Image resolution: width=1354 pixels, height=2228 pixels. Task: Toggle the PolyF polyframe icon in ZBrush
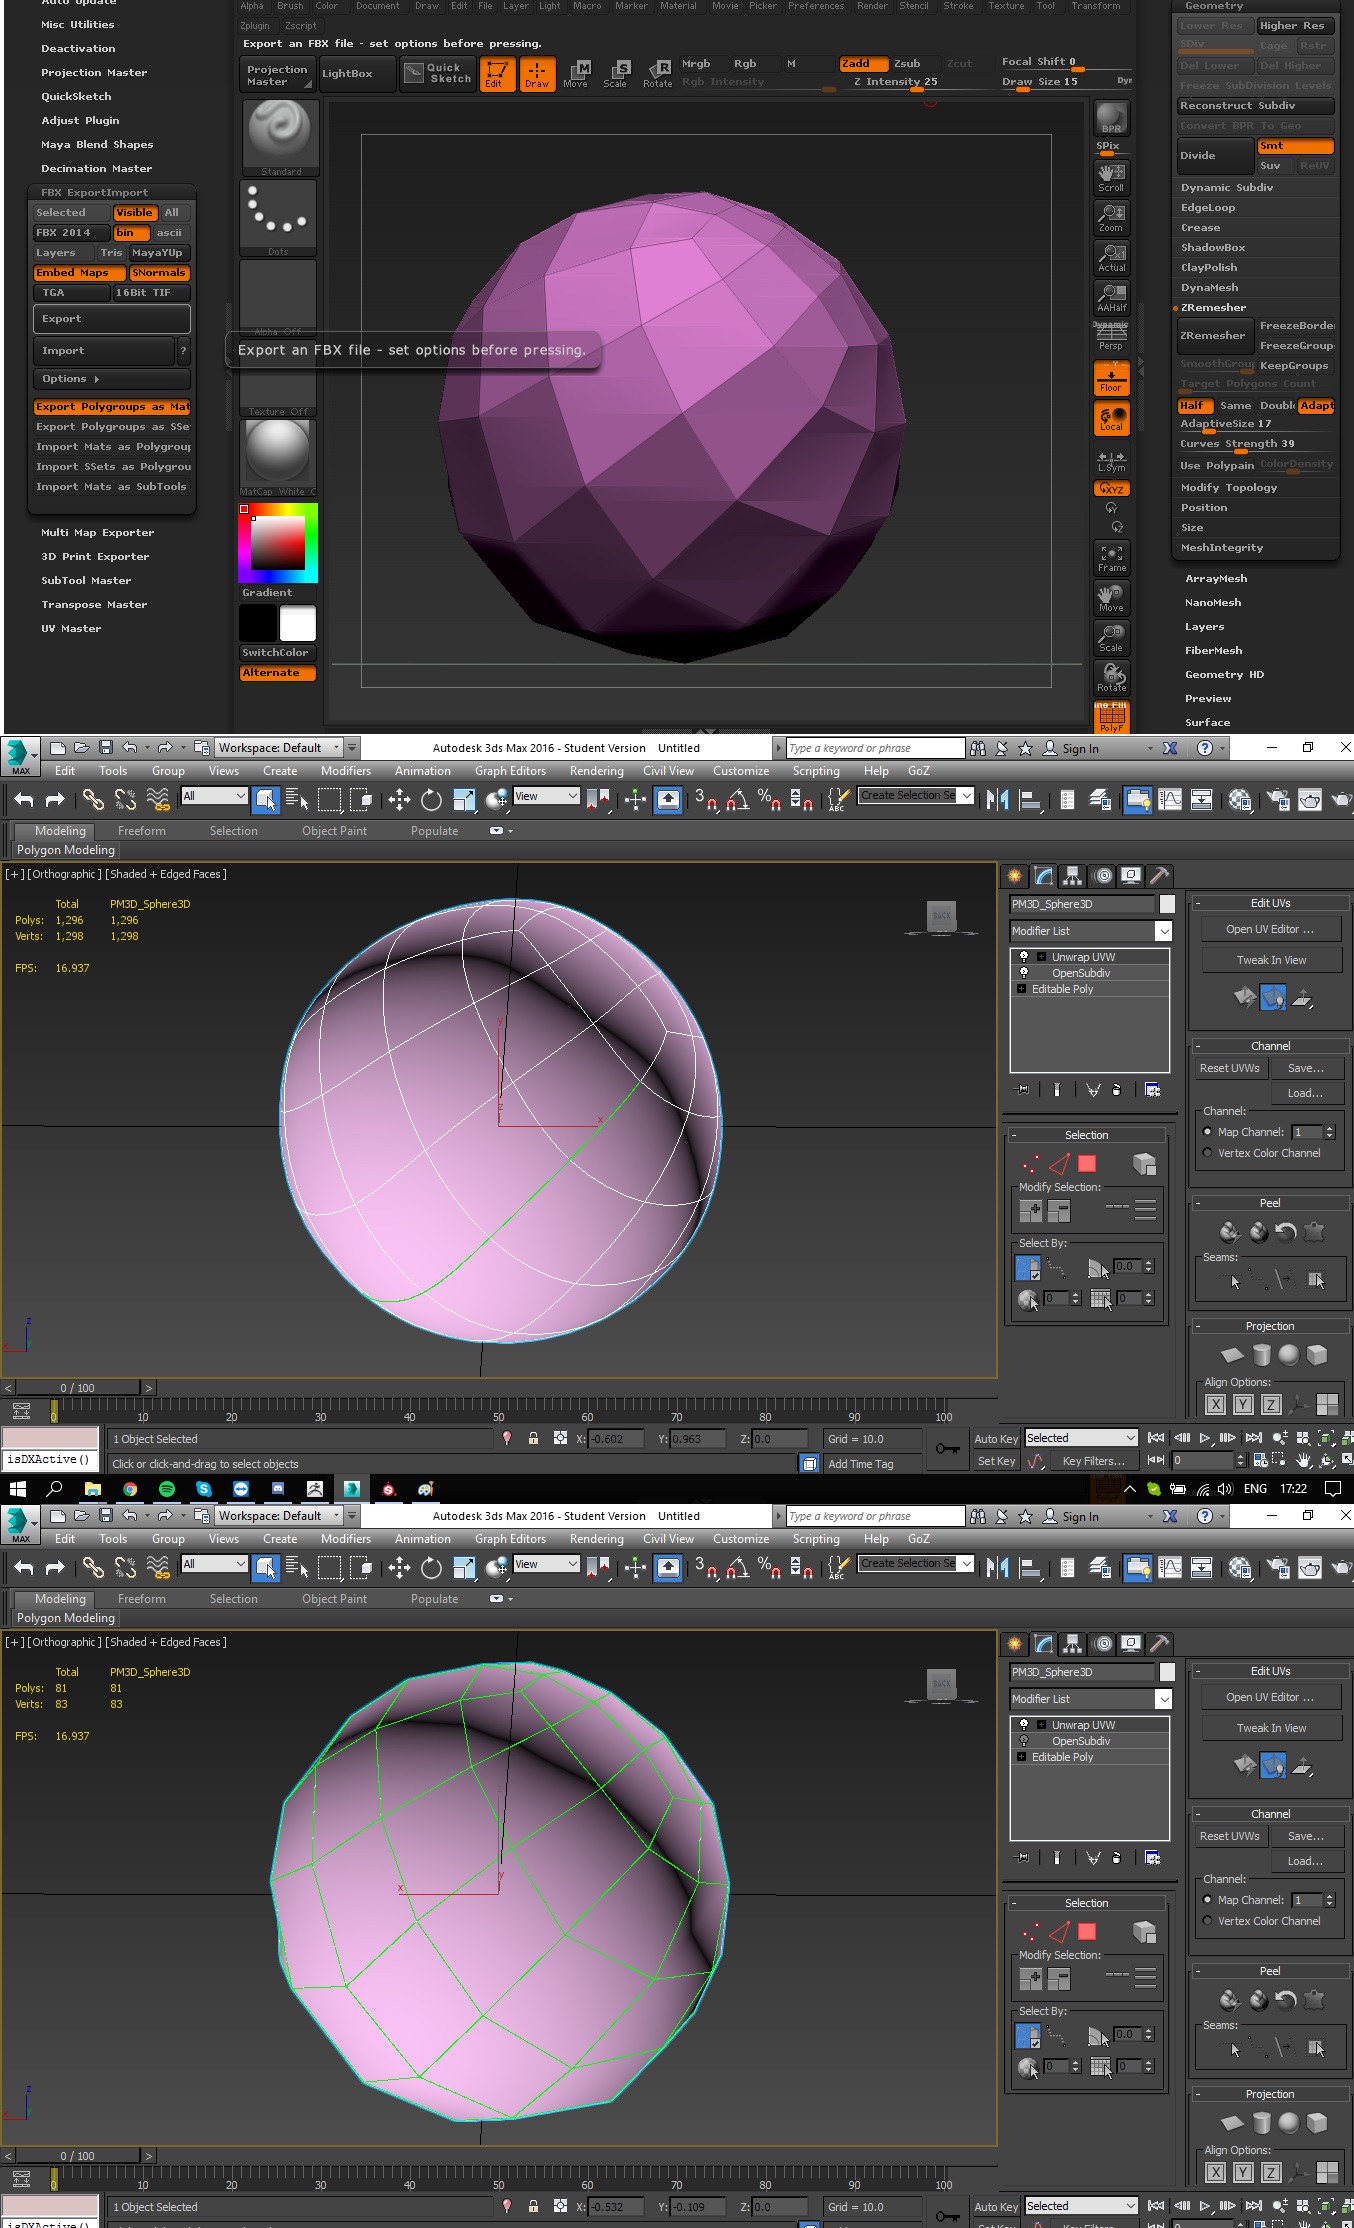(x=1111, y=718)
